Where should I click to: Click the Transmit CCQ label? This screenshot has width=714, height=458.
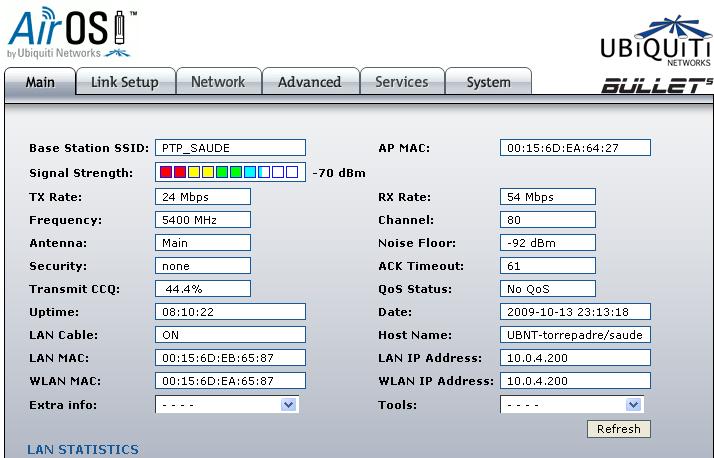(x=75, y=289)
